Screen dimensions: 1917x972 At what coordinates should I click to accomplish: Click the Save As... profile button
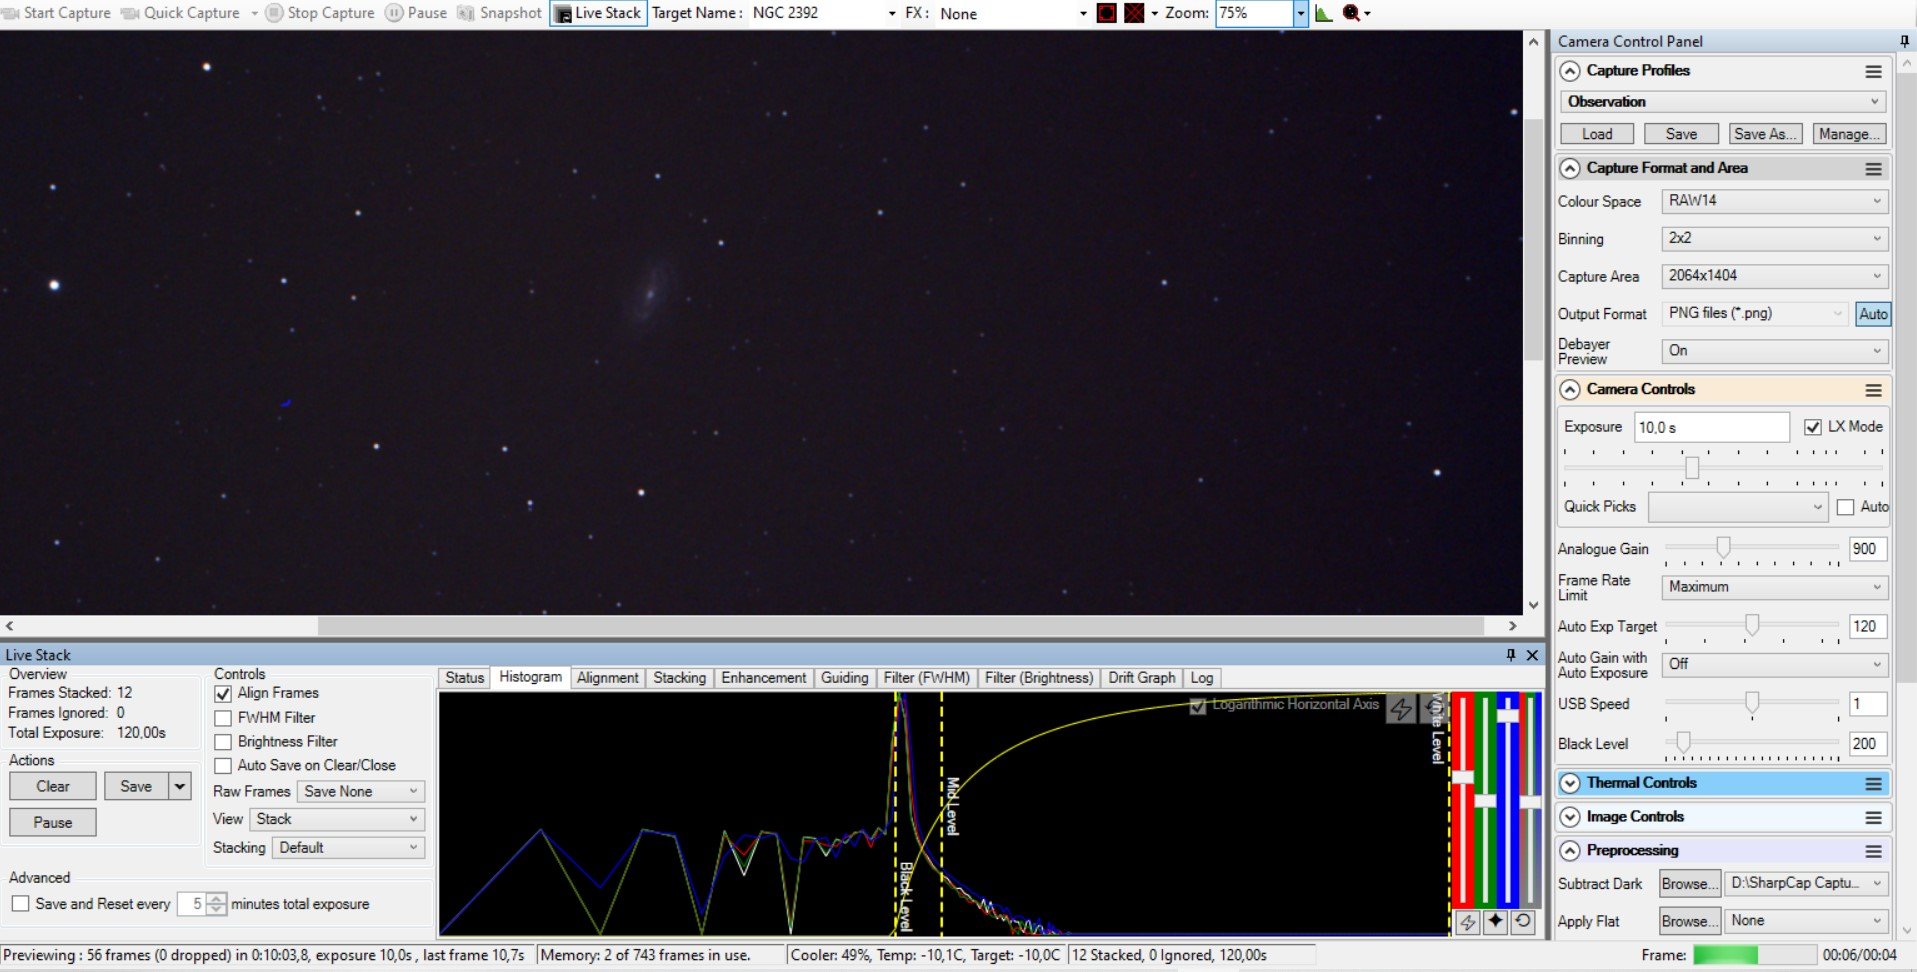pos(1765,134)
